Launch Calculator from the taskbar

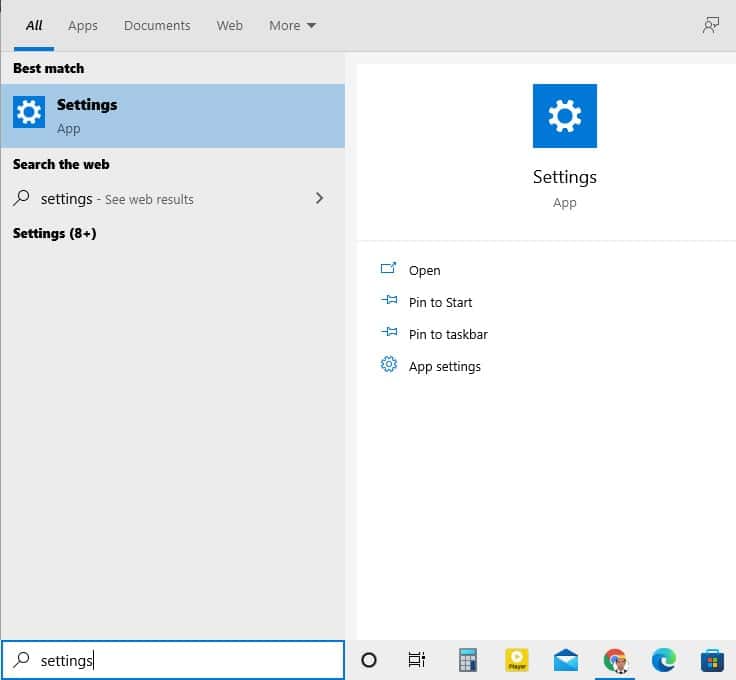click(467, 660)
